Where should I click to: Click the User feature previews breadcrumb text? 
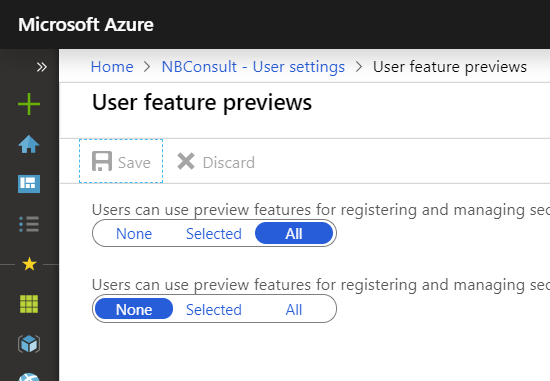click(450, 67)
